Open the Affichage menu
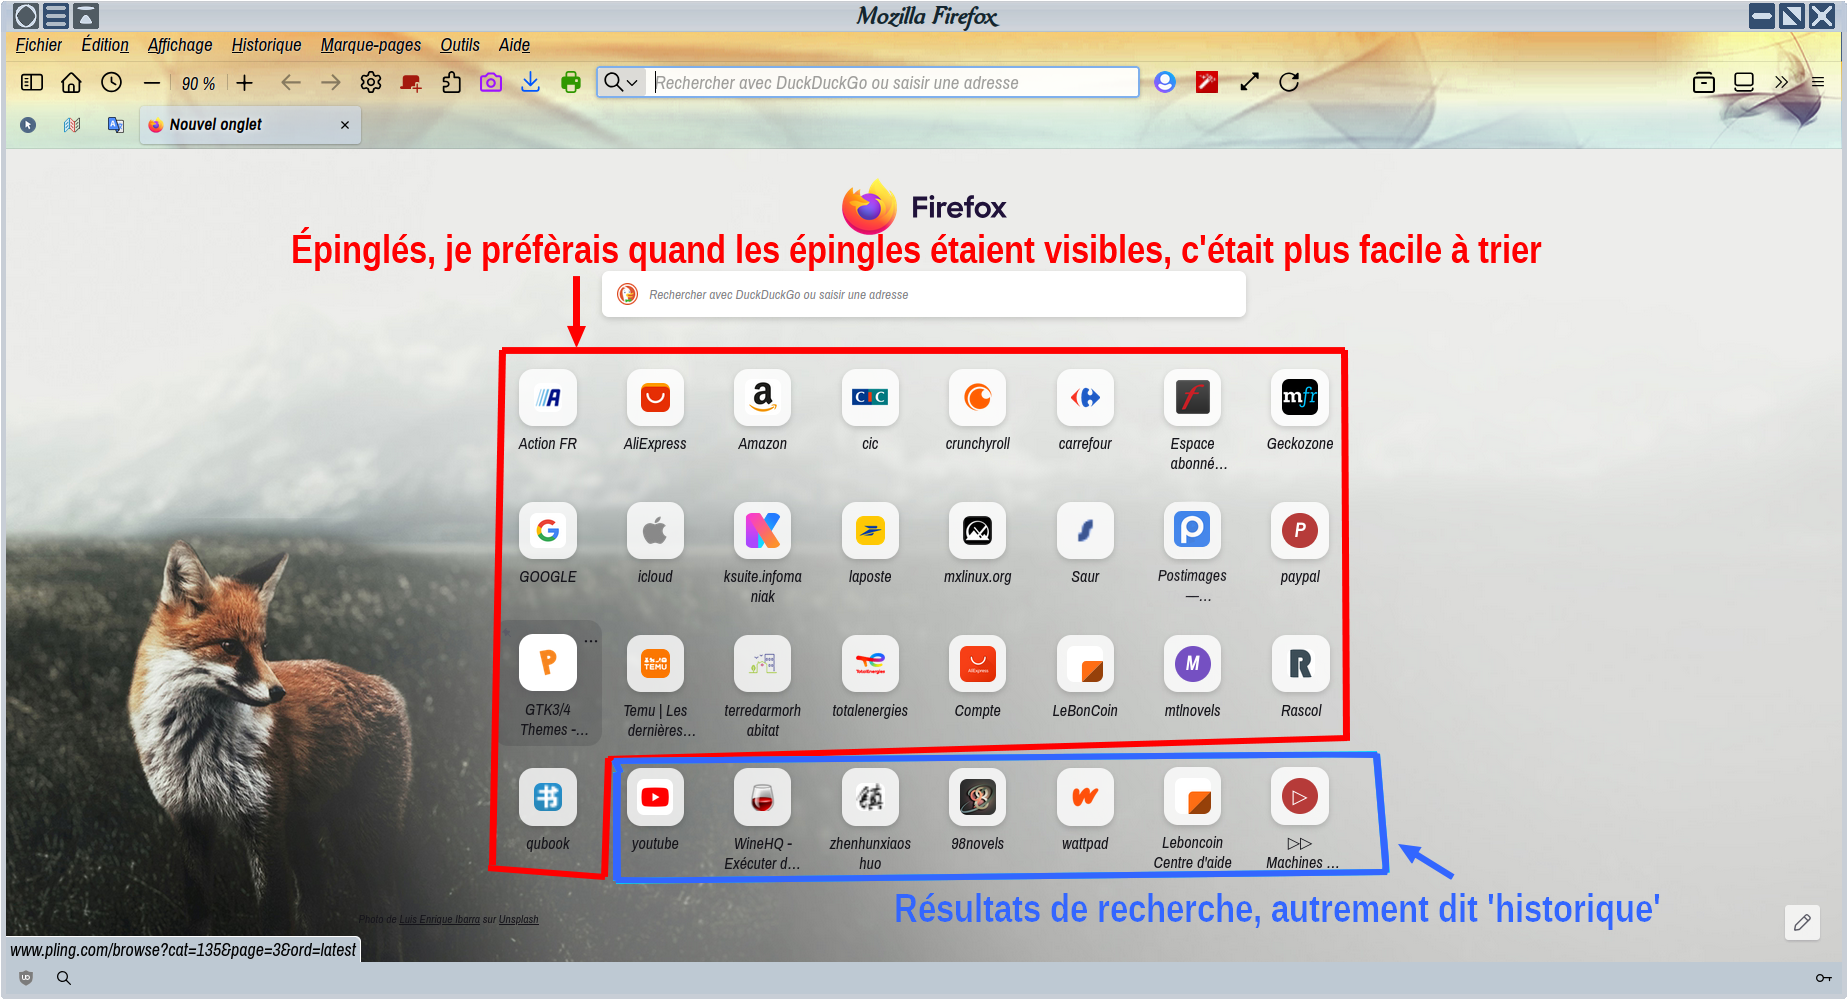This screenshot has height=1000, width=1848. [180, 45]
